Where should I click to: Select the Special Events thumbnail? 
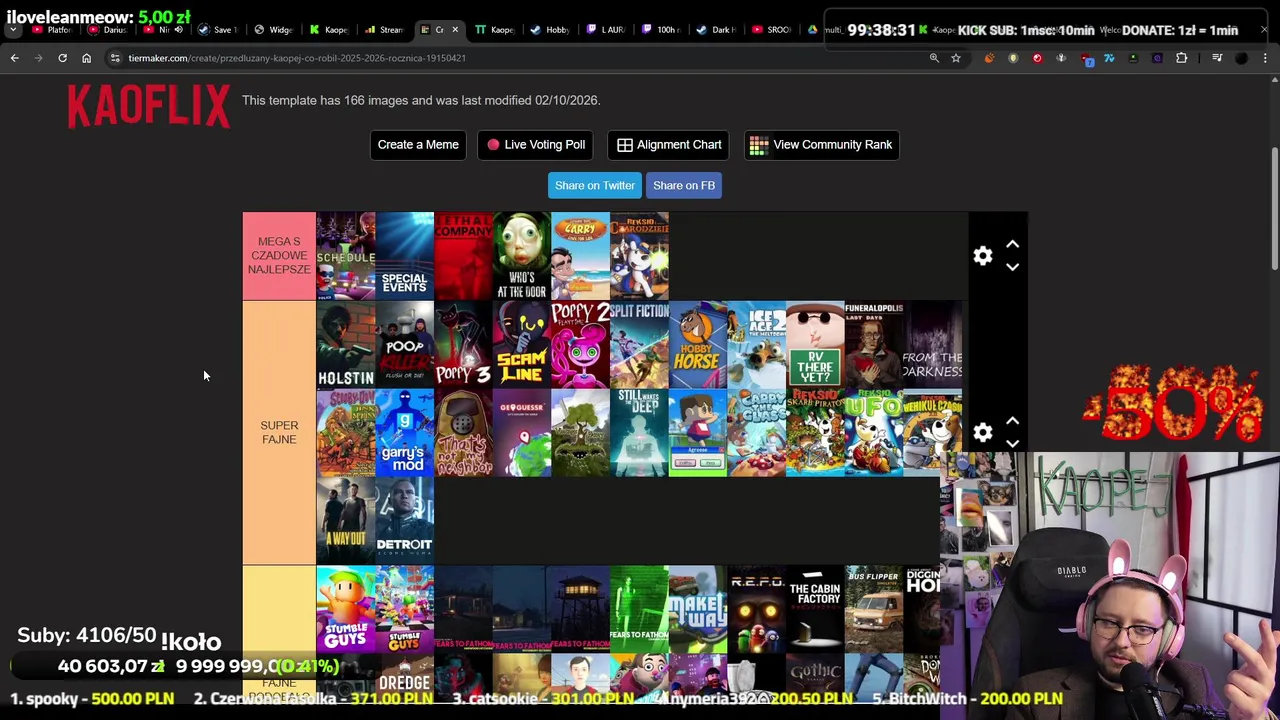click(x=405, y=256)
